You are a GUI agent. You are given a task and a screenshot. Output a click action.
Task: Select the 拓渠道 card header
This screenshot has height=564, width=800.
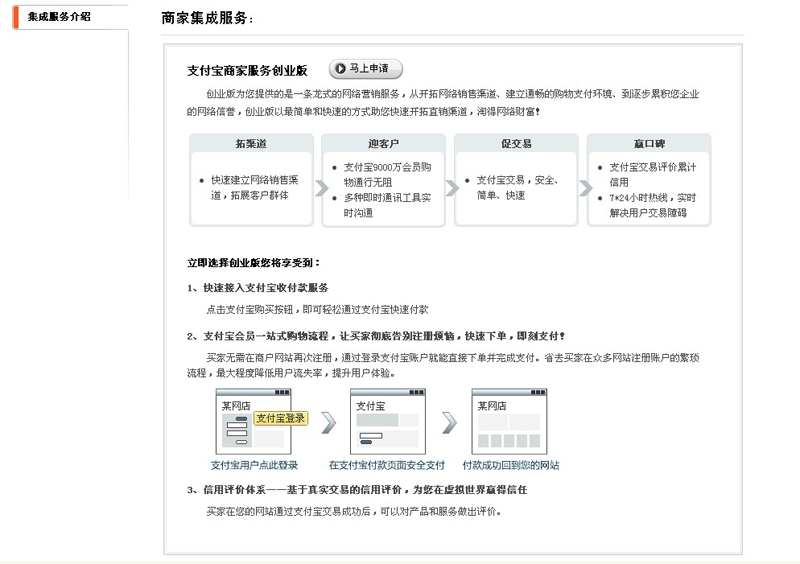click(x=251, y=143)
